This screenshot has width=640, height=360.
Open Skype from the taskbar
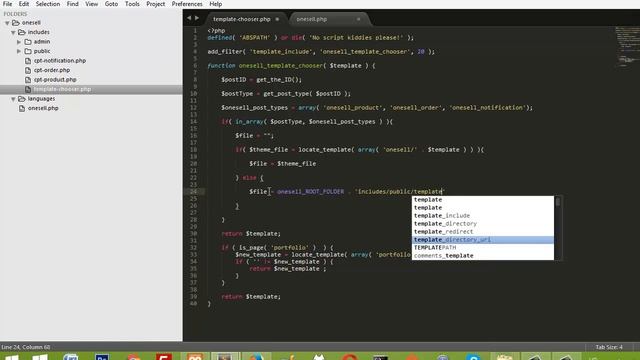click(x=473, y=357)
